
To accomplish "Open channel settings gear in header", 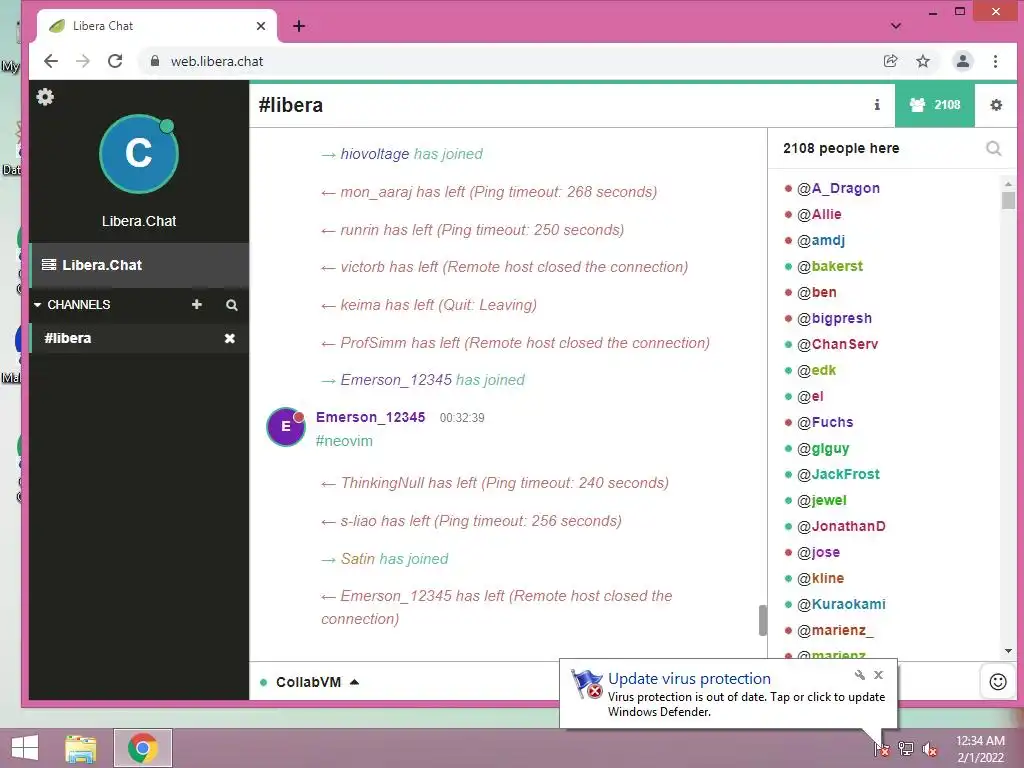I will (x=996, y=104).
